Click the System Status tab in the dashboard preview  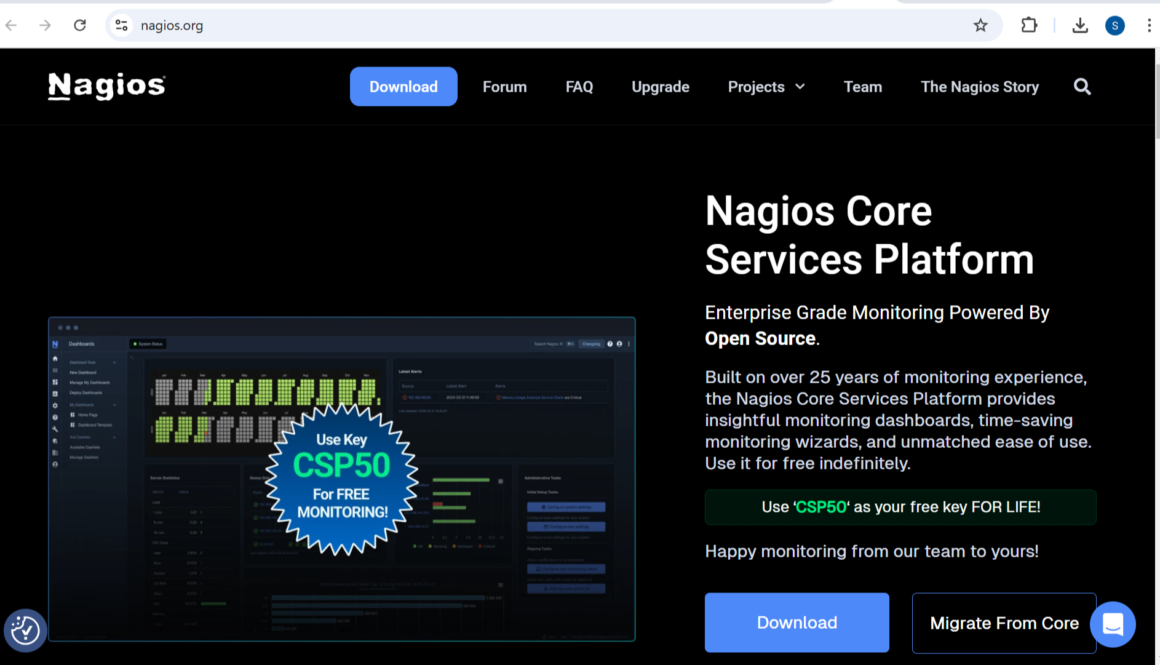click(147, 344)
